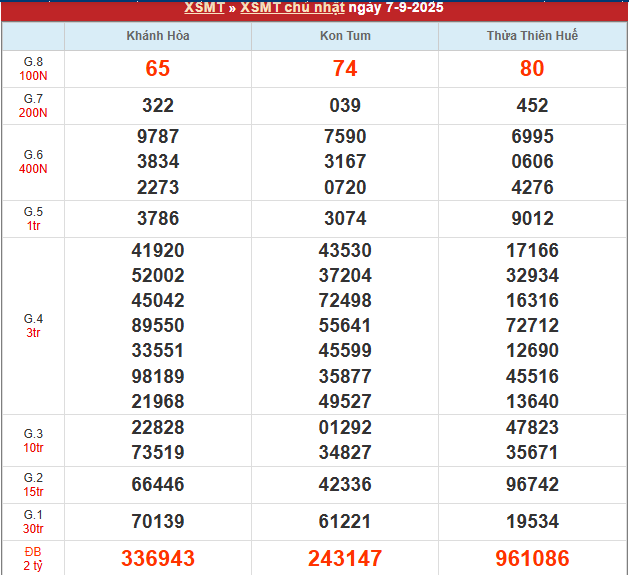The height and width of the screenshot is (575, 629).
Task: Select G.5 number 3074
Action: tap(345, 219)
